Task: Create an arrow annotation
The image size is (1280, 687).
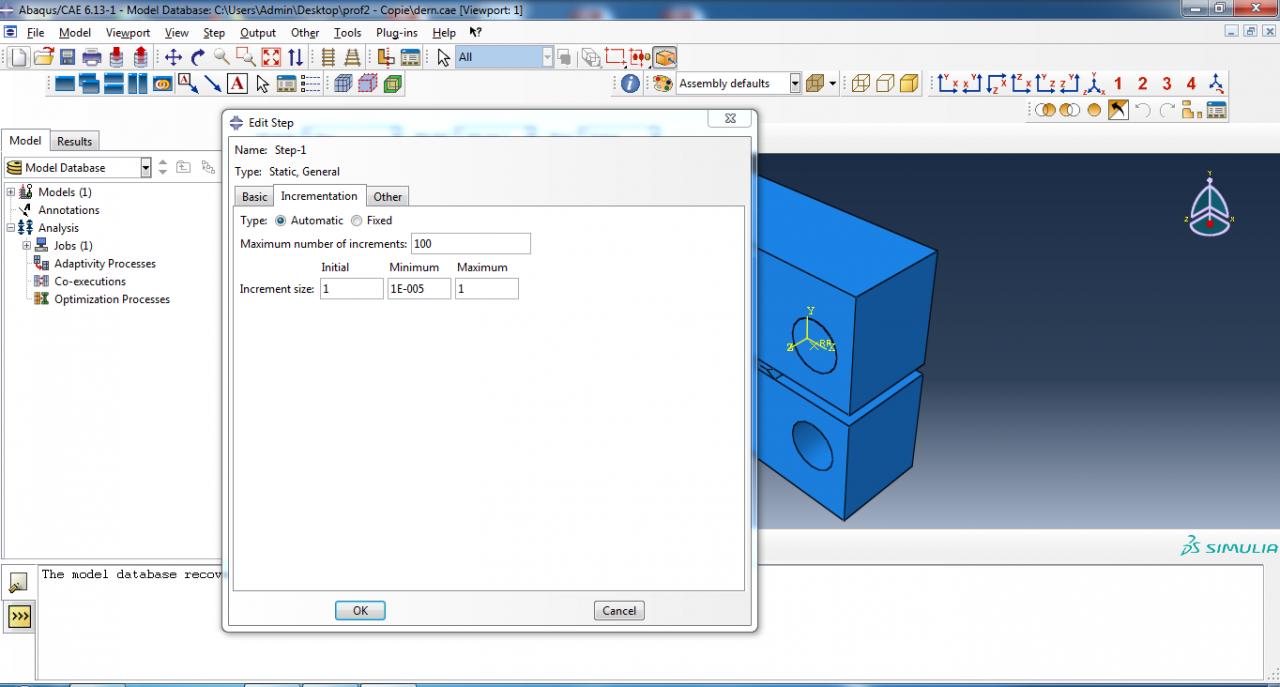Action: pyautogui.click(x=212, y=84)
